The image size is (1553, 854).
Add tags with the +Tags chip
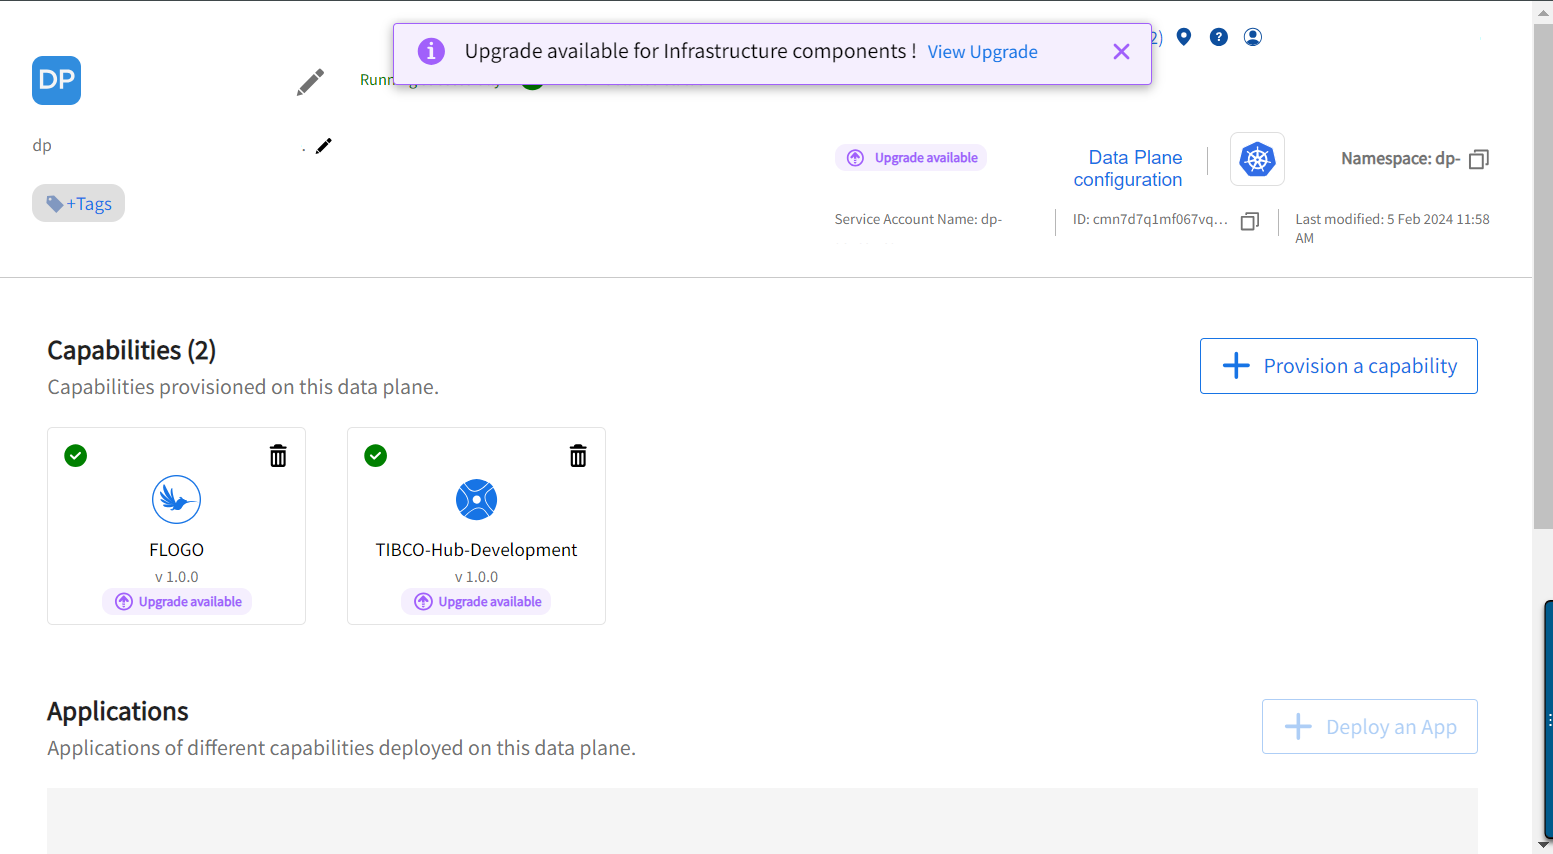(x=79, y=204)
